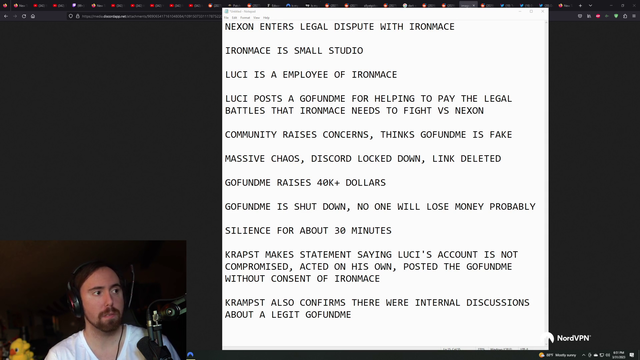Open the Notepad View menu
Viewport: 640px width, 360px height.
click(x=256, y=18)
